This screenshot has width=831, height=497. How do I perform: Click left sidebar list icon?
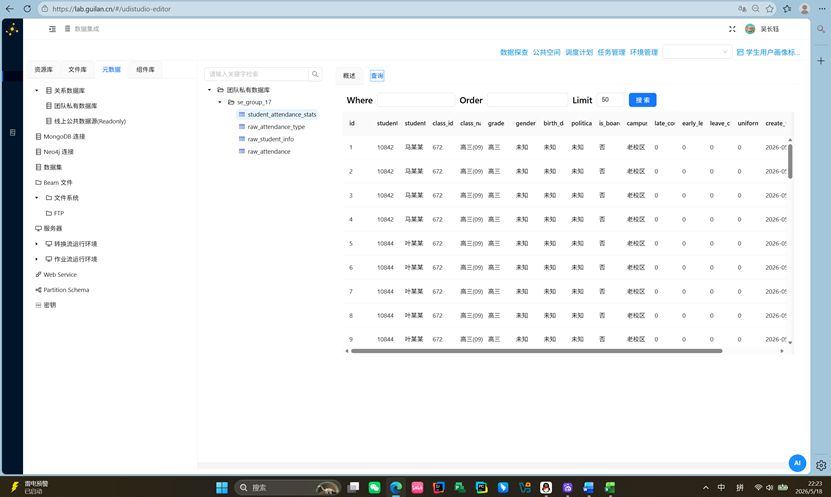click(x=13, y=132)
